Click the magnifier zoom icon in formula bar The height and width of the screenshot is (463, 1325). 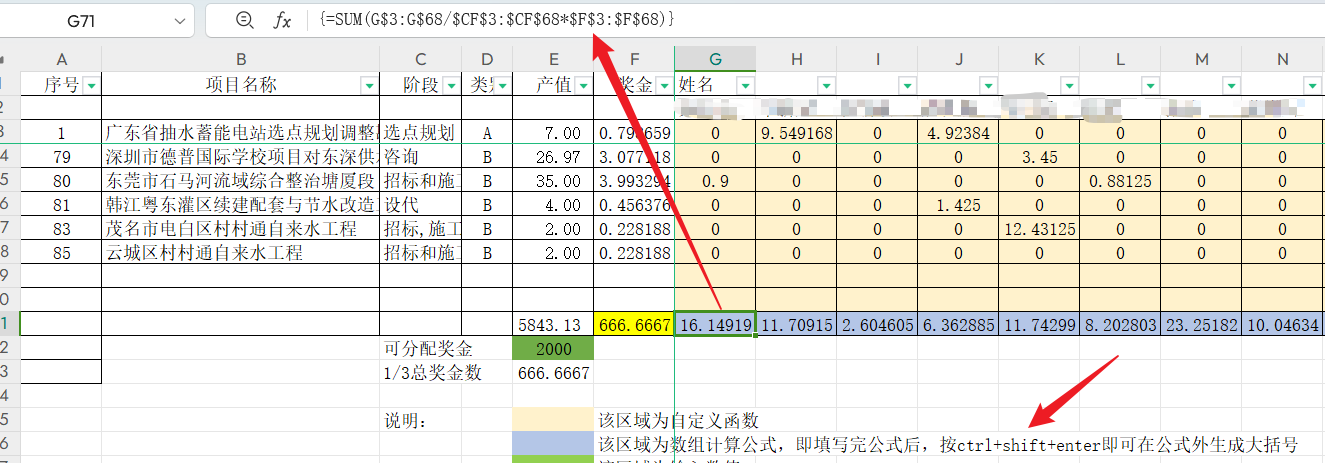pyautogui.click(x=244, y=20)
